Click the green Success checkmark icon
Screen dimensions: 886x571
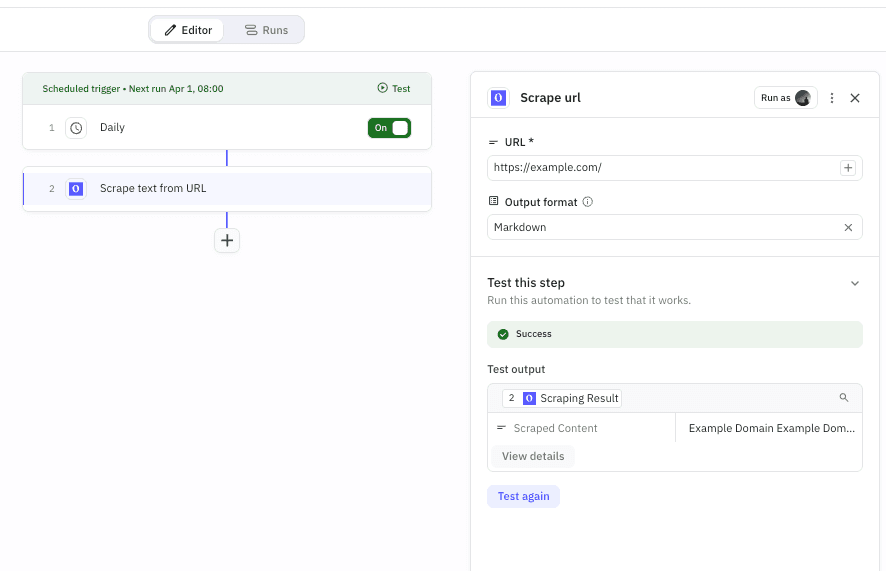point(503,334)
